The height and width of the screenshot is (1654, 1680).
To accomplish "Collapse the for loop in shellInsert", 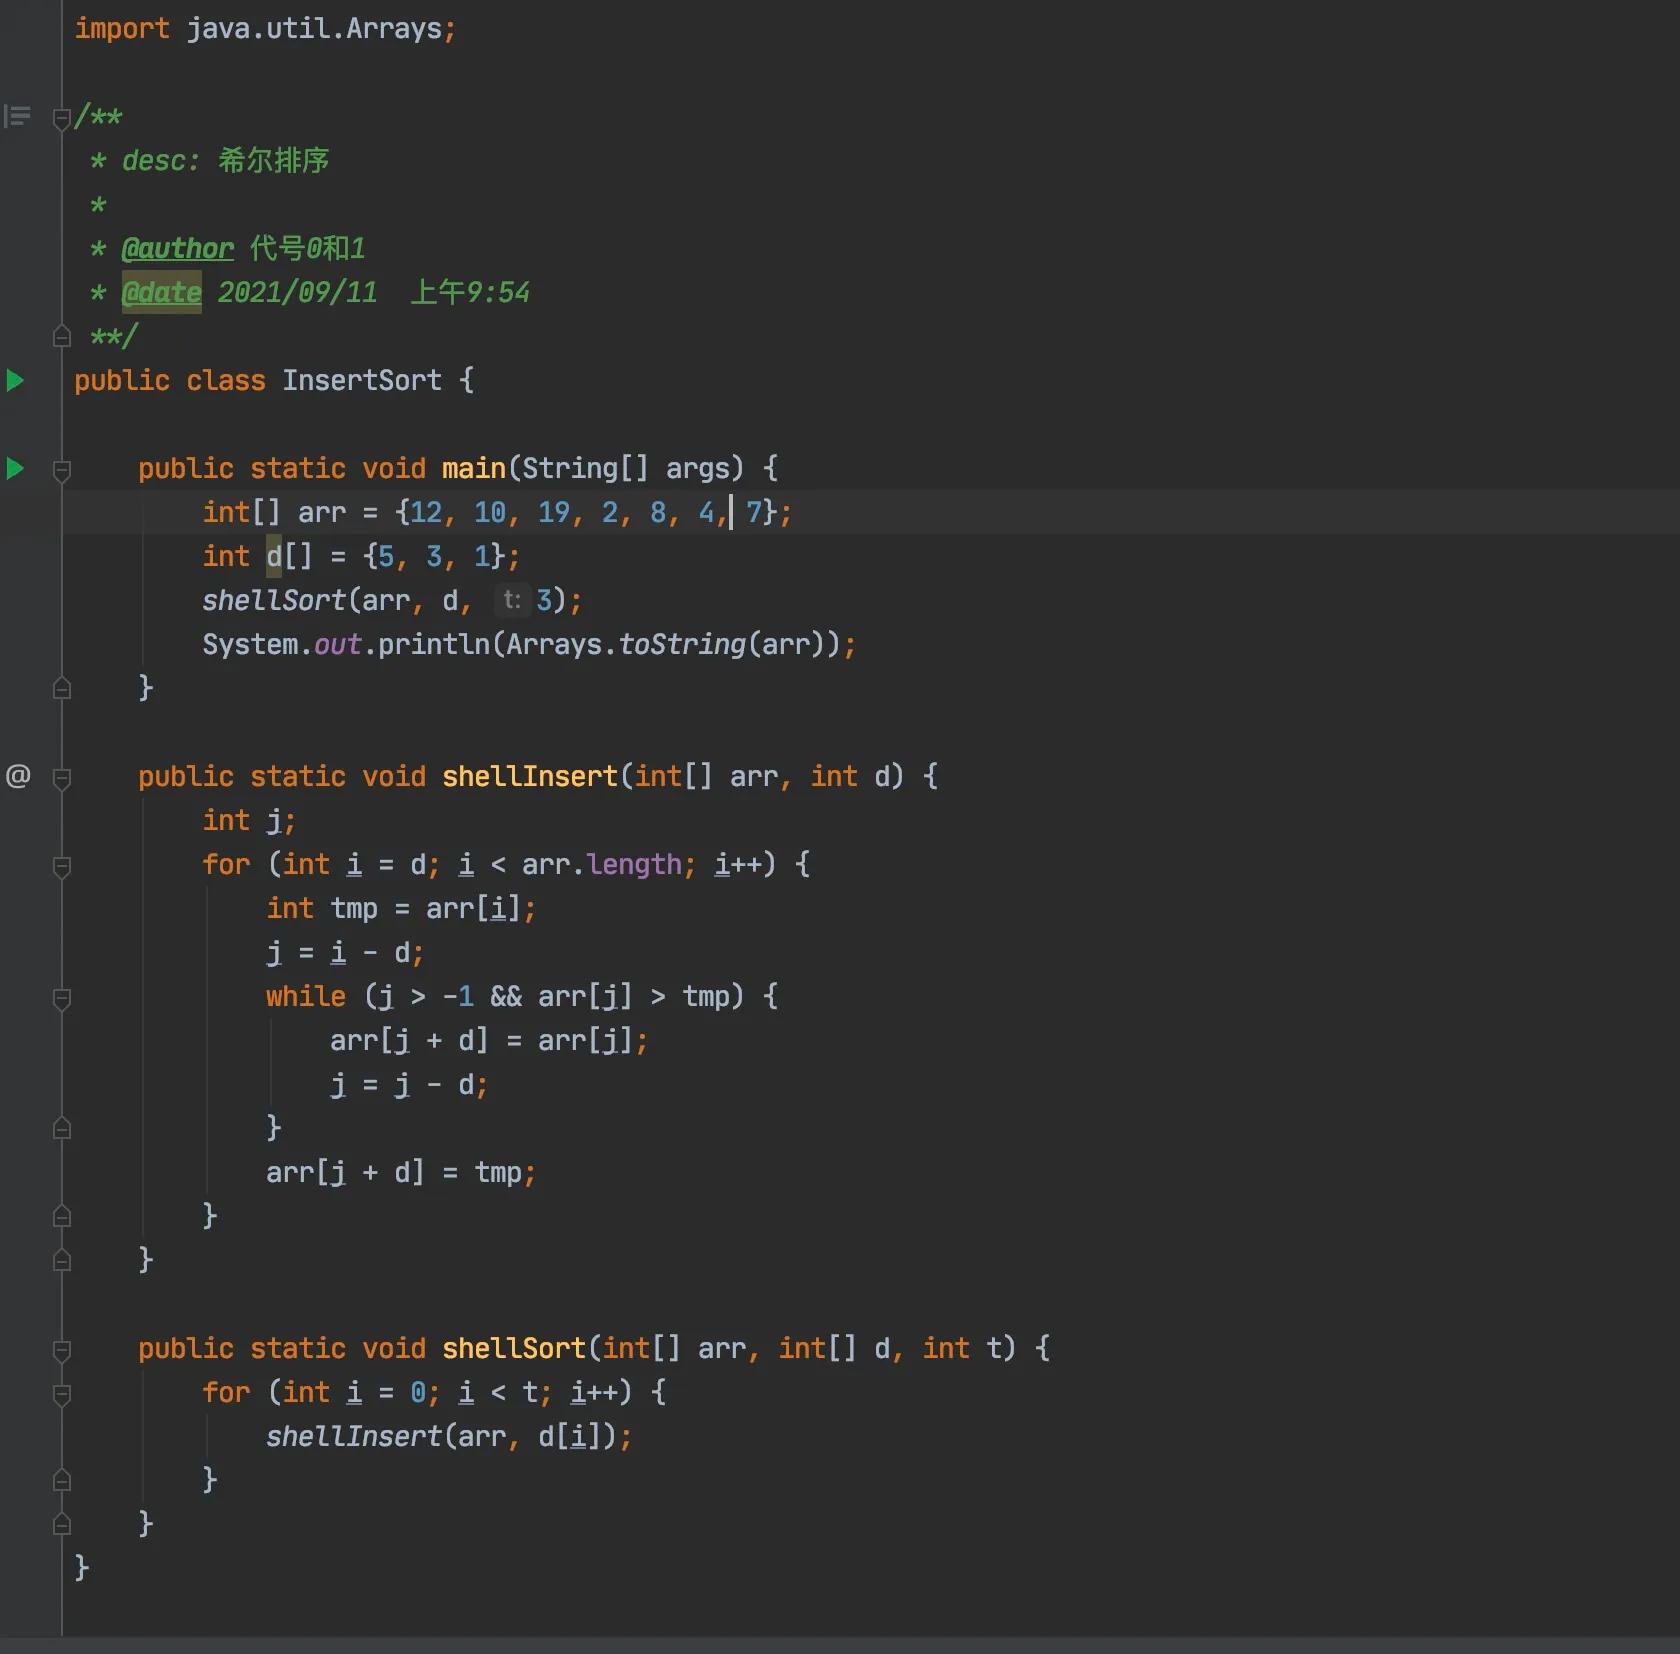I will click(x=61, y=866).
